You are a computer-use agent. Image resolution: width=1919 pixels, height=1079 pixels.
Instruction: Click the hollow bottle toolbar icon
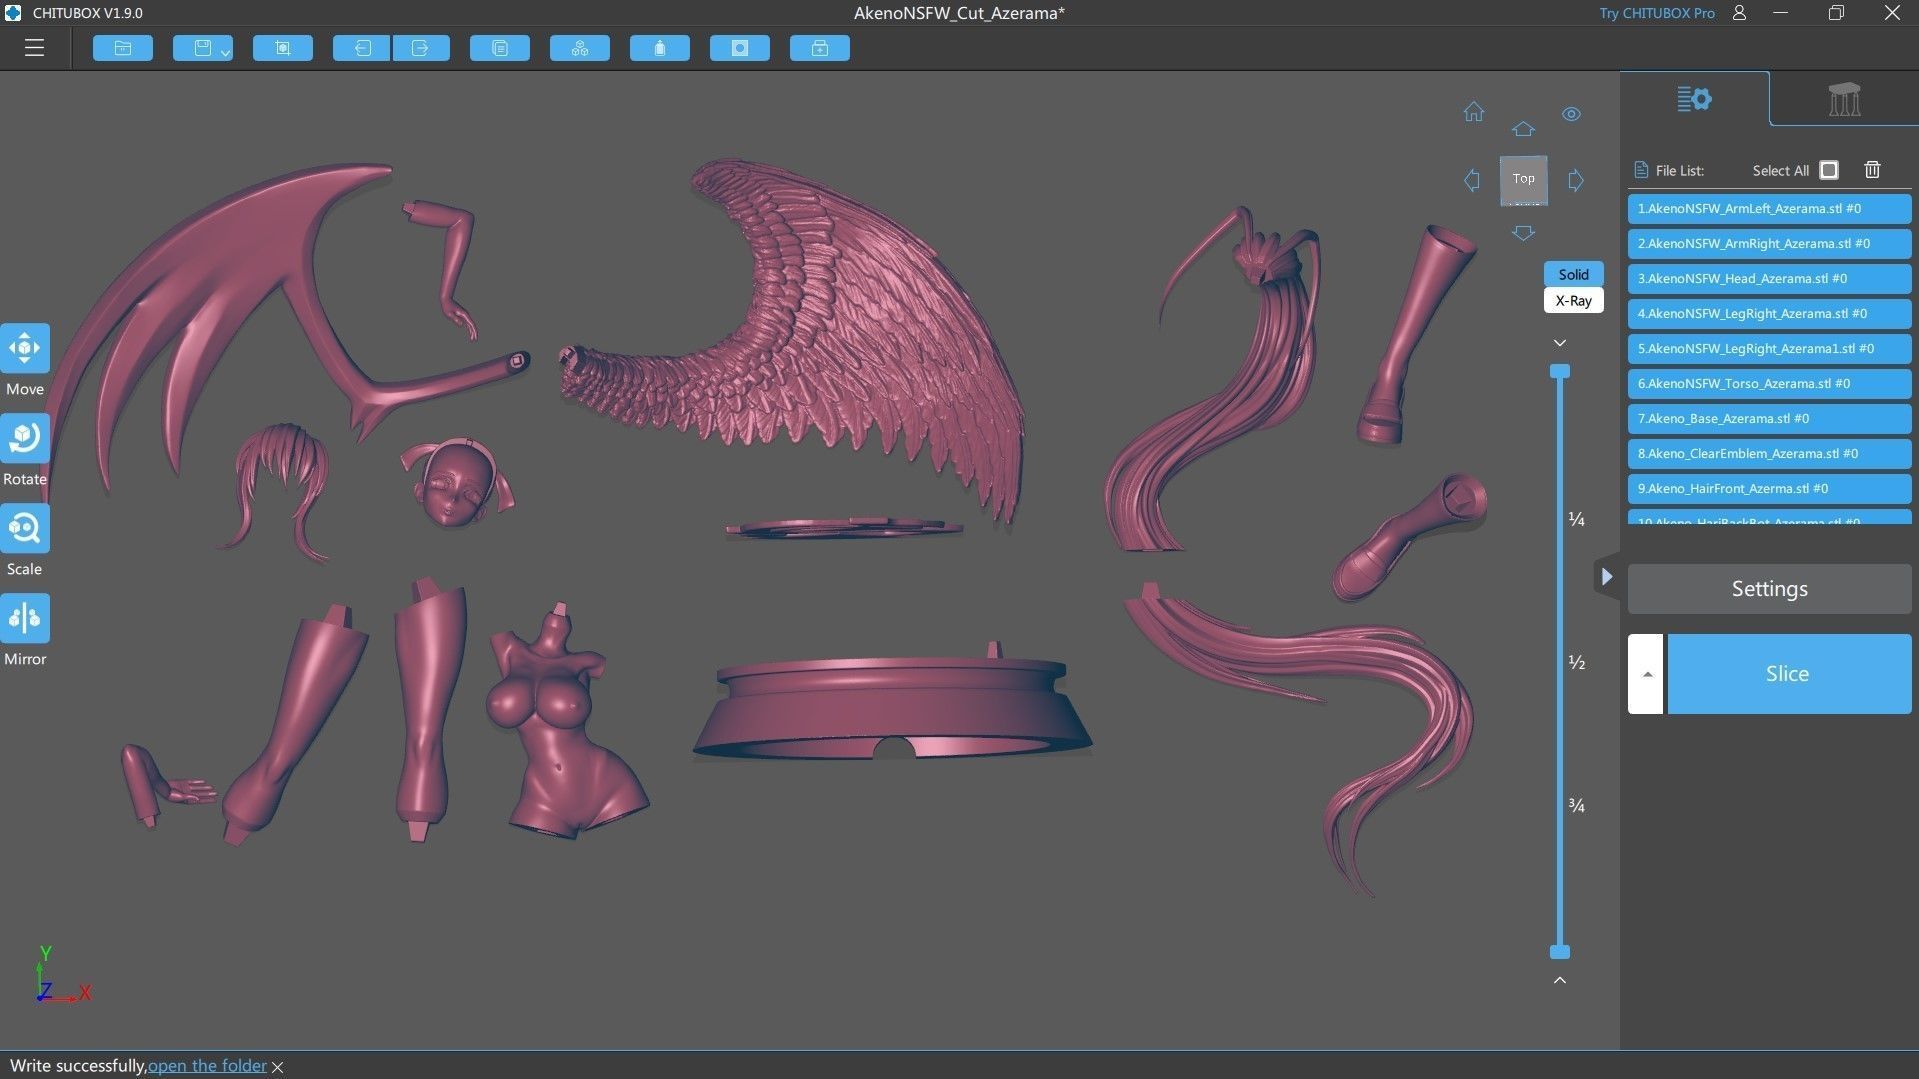coord(660,48)
